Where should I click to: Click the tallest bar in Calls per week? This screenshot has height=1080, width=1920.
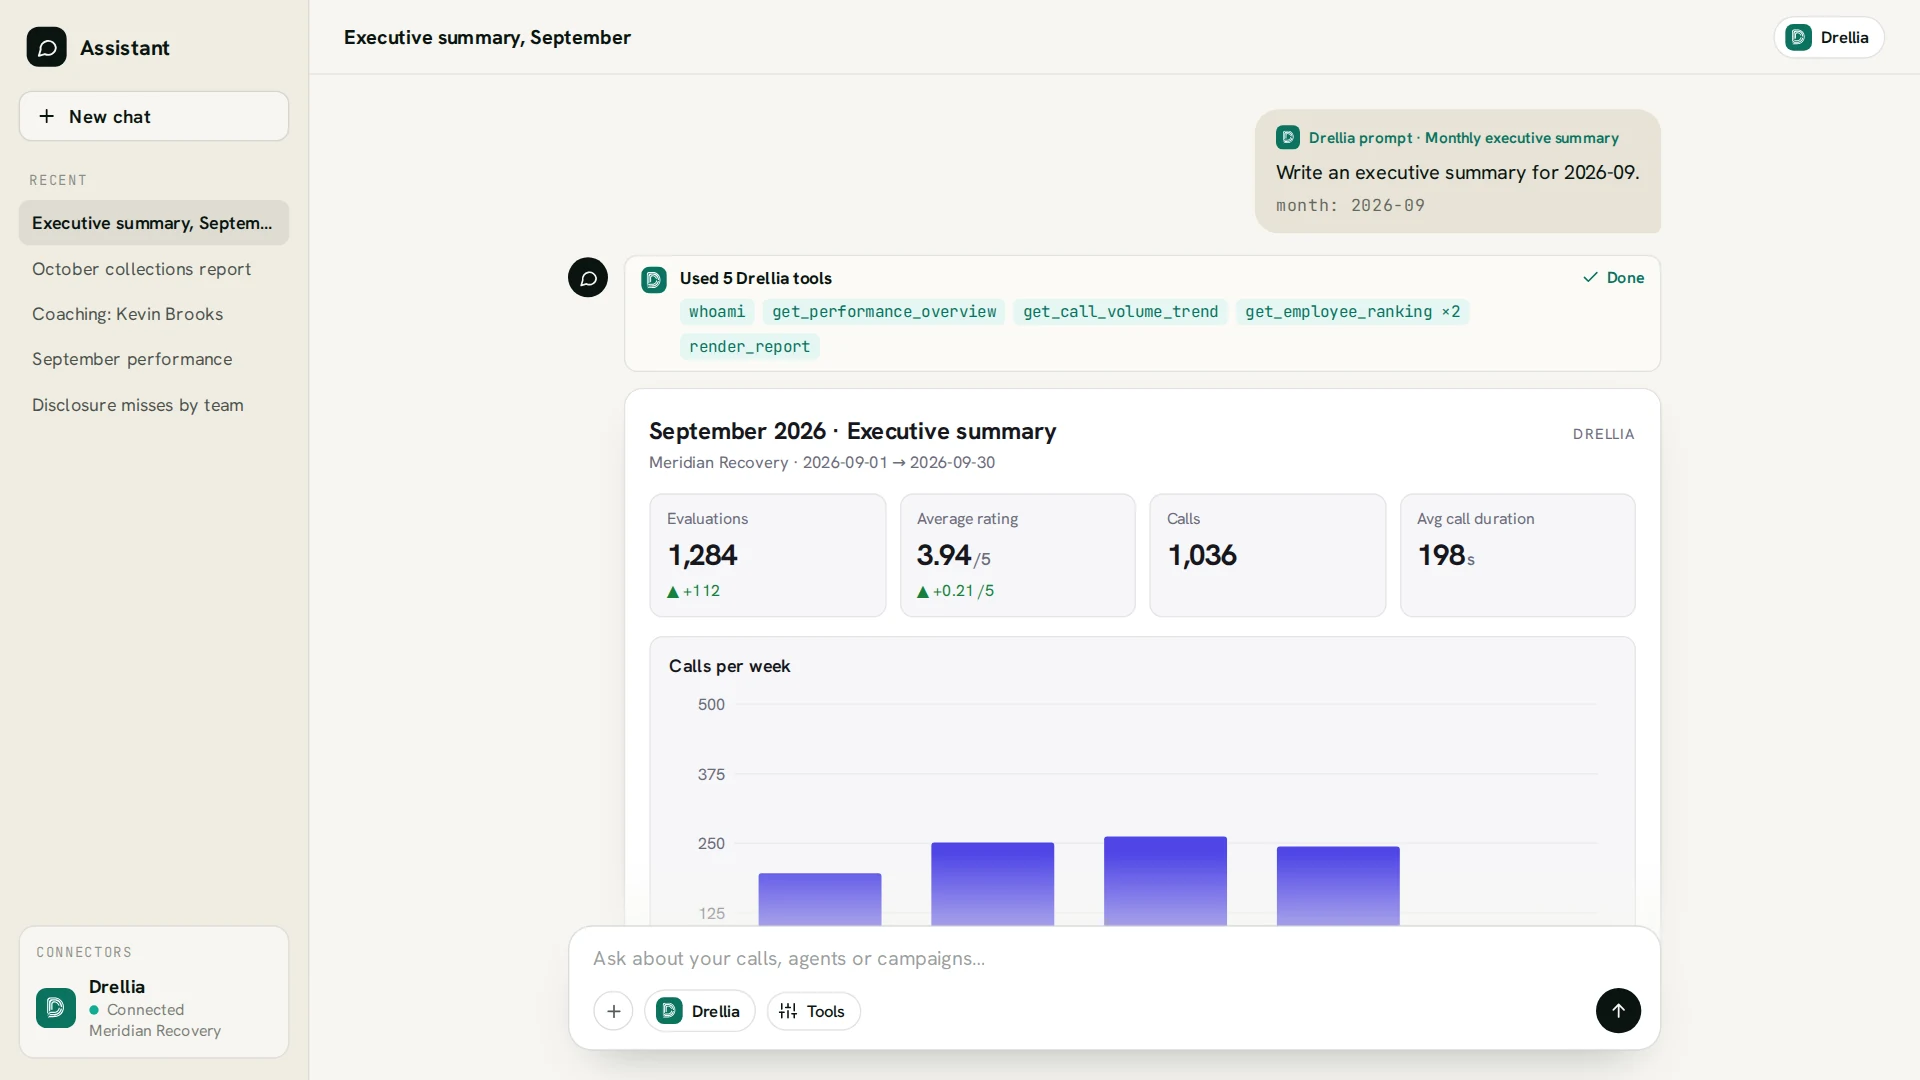(x=1165, y=881)
